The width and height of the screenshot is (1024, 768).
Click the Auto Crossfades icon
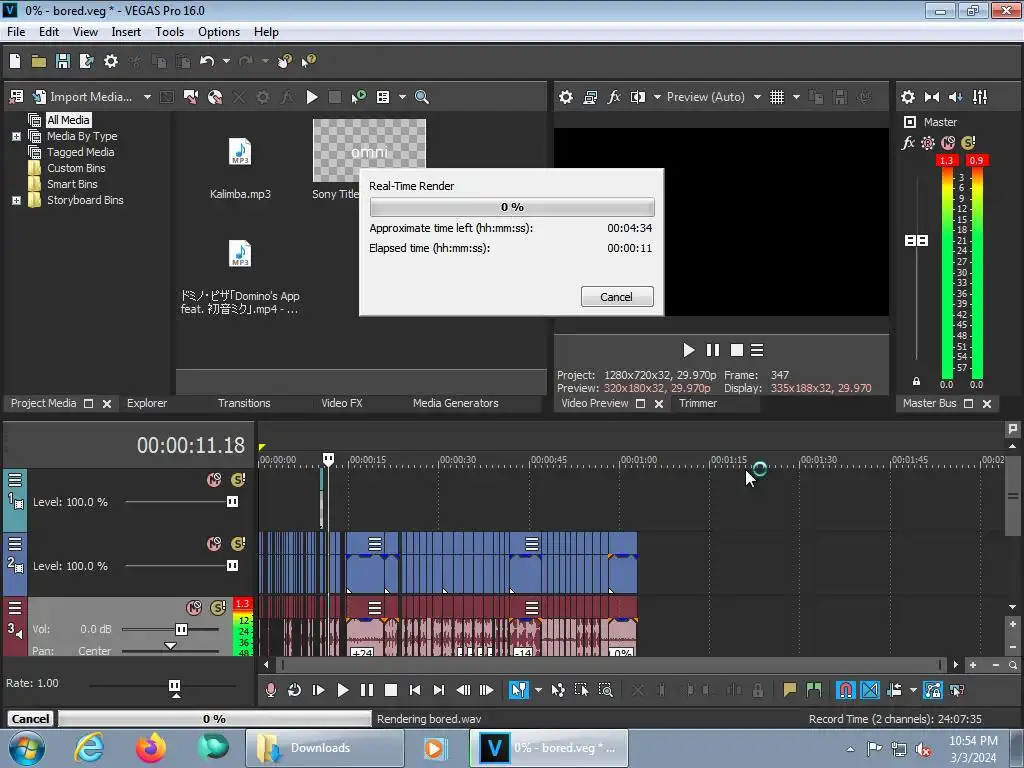point(870,690)
